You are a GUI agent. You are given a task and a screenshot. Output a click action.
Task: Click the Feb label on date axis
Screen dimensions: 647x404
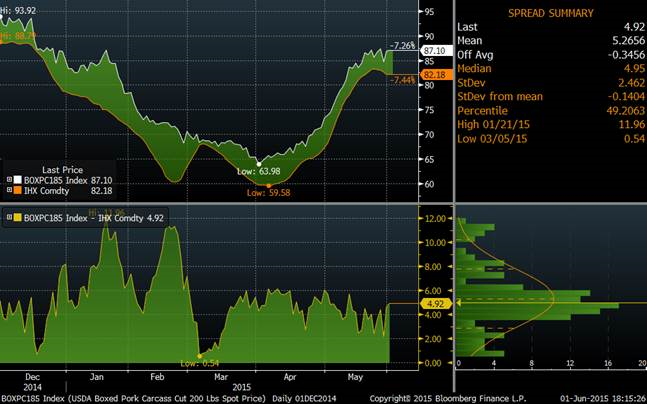[156, 378]
